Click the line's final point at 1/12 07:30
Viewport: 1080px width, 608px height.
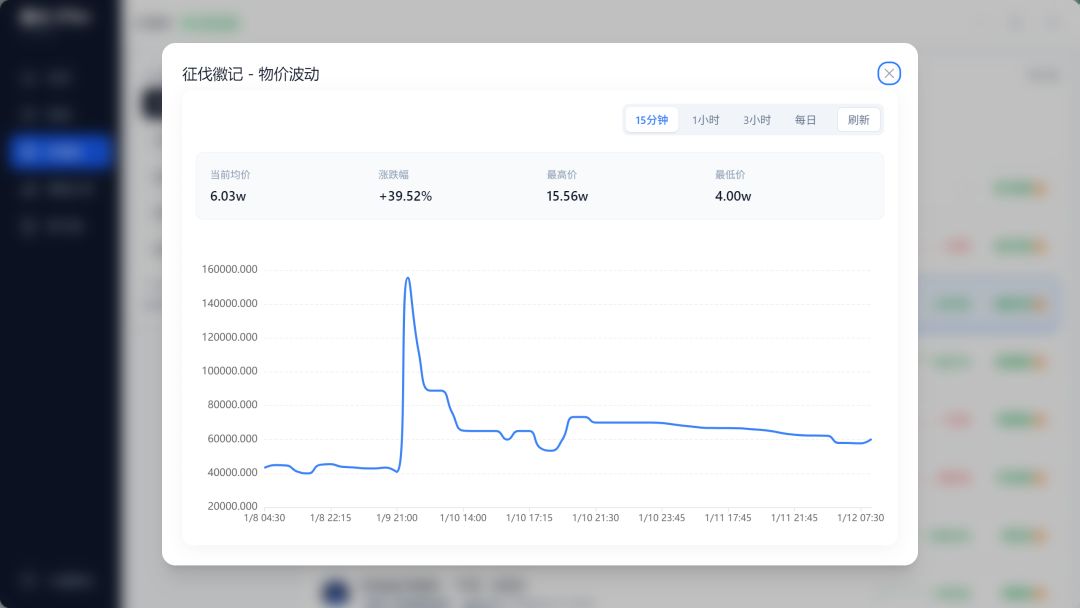pos(870,439)
